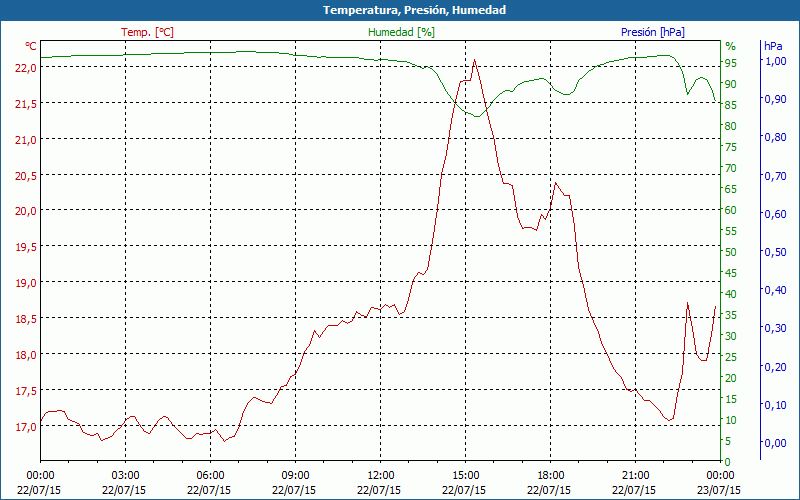Click the chart title Temperatura, Presión, Humedad

(400, 10)
